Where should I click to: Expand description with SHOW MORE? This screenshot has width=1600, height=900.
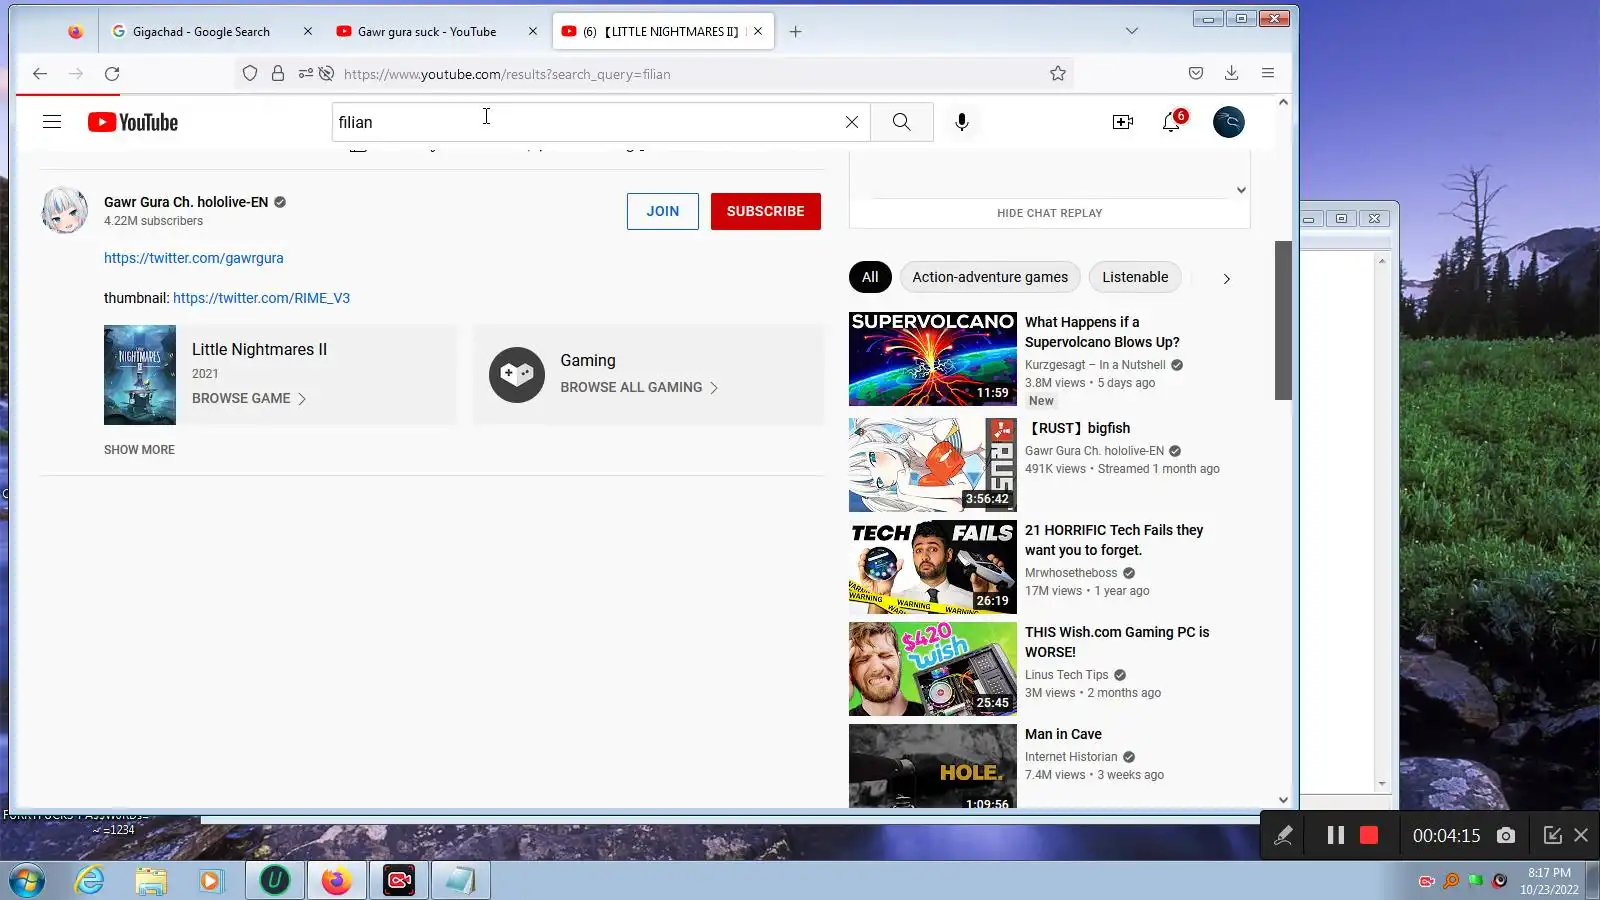pyautogui.click(x=139, y=450)
